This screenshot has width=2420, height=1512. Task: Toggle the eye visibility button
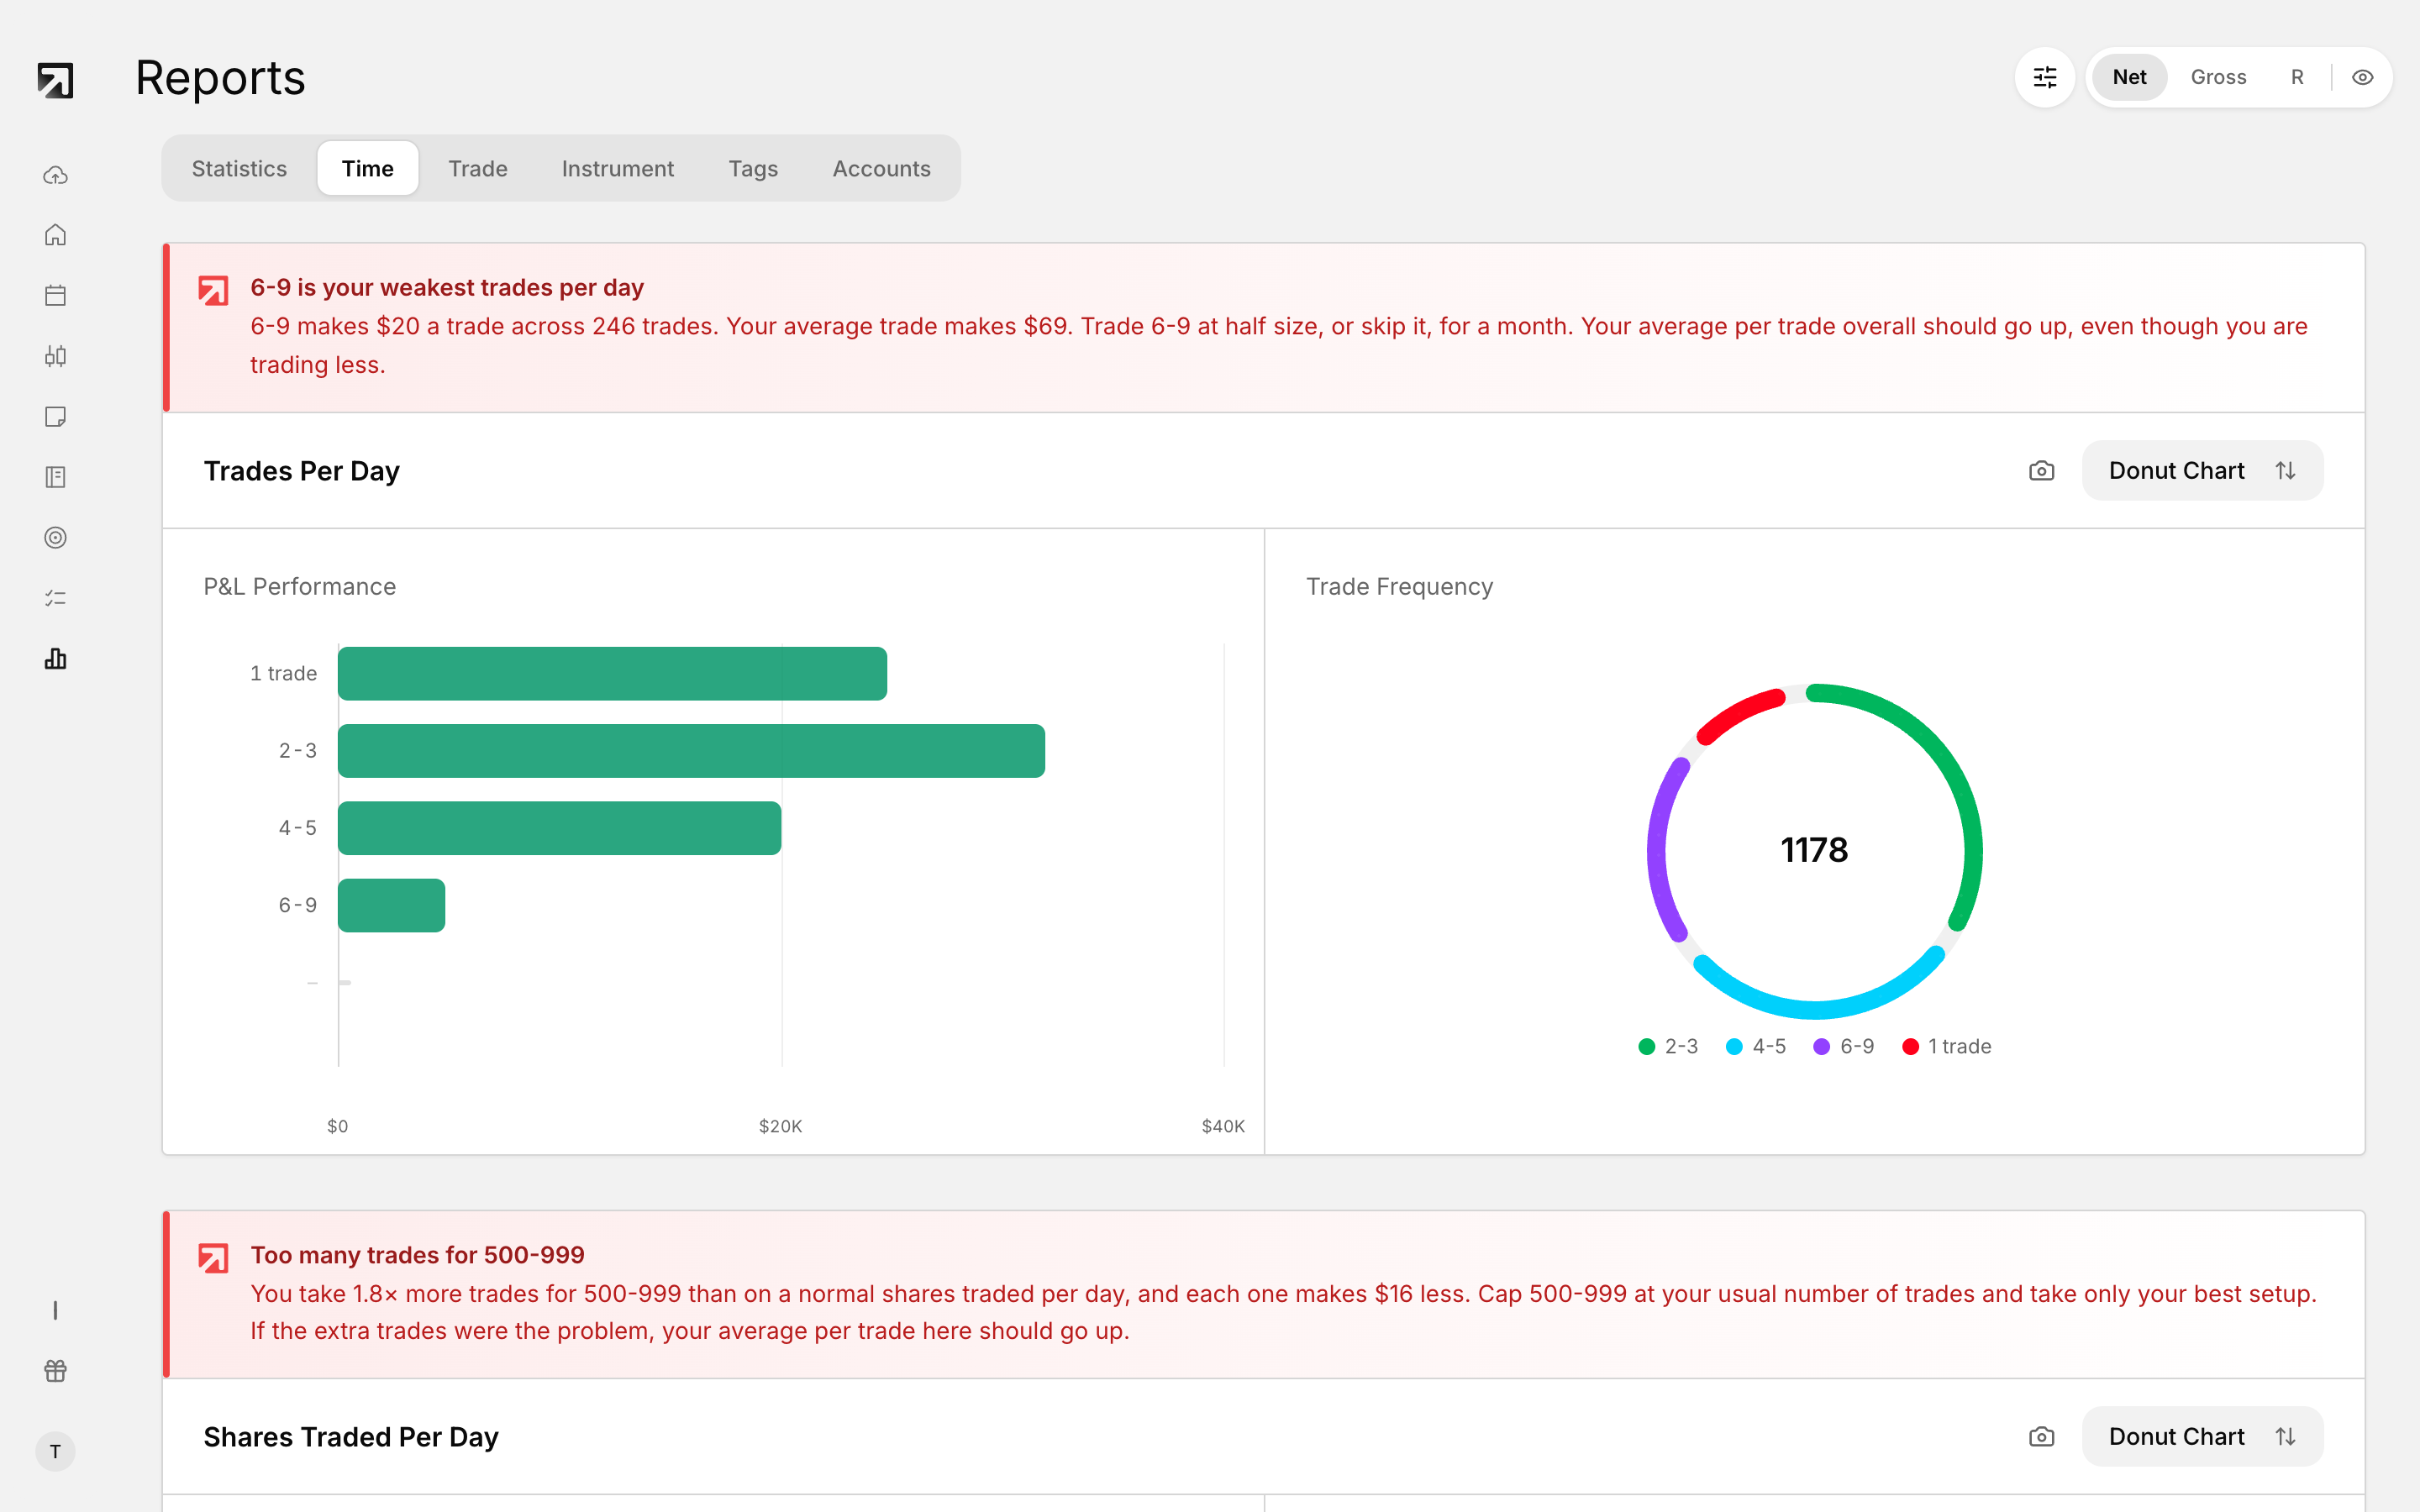[x=2362, y=77]
